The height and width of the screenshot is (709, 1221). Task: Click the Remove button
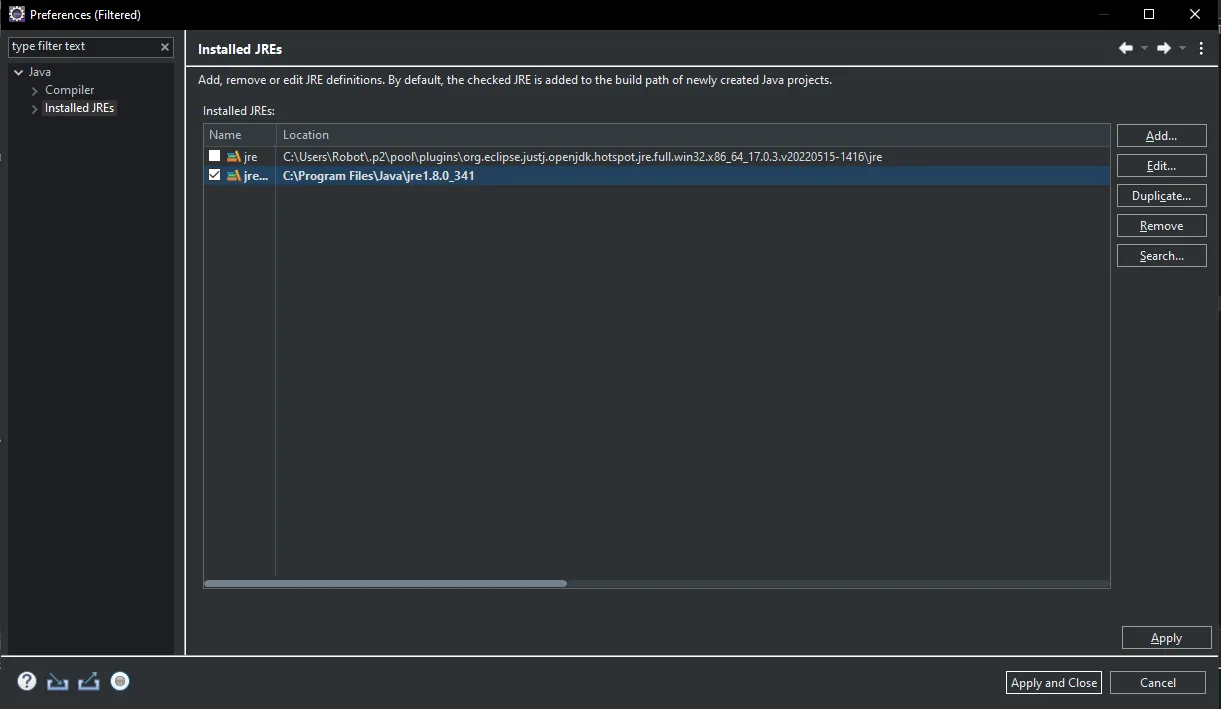coord(1162,226)
